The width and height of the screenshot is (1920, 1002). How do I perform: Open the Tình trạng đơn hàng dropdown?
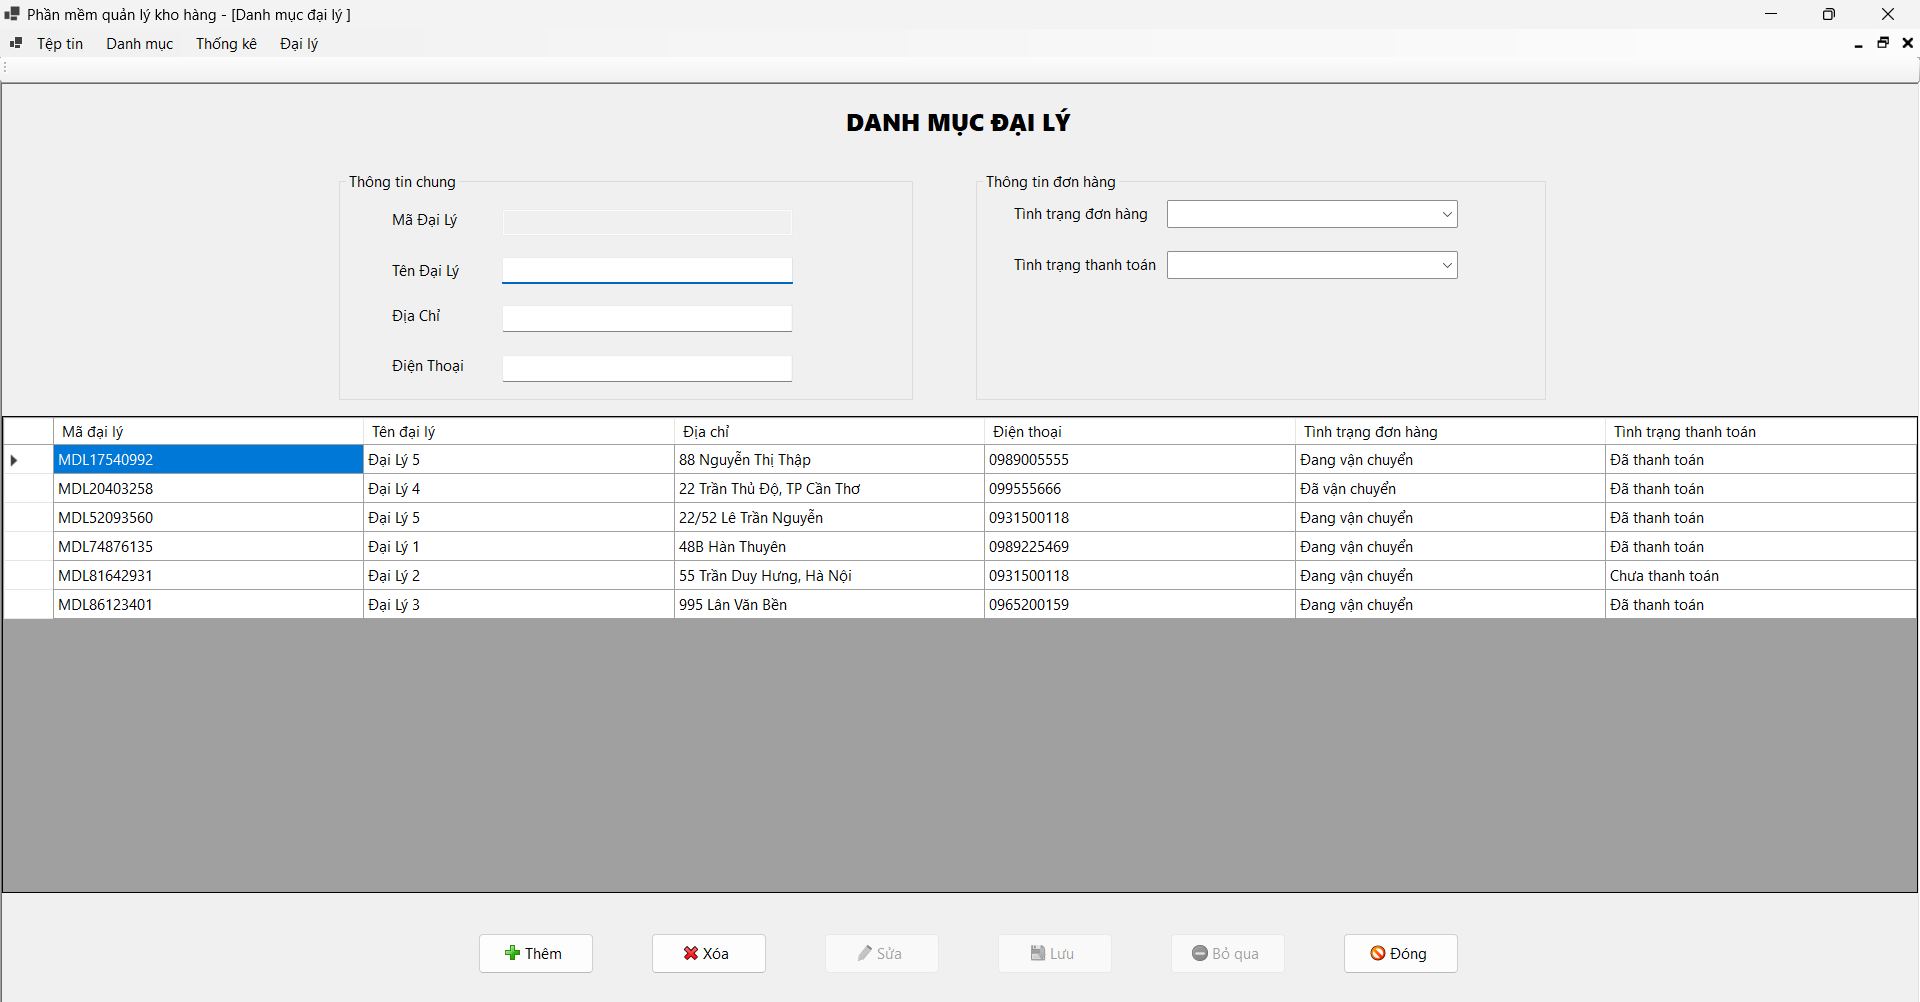(x=1446, y=213)
